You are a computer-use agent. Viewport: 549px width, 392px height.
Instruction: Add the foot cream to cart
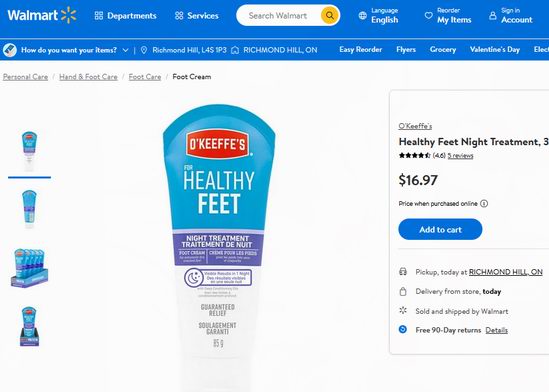[x=440, y=229]
